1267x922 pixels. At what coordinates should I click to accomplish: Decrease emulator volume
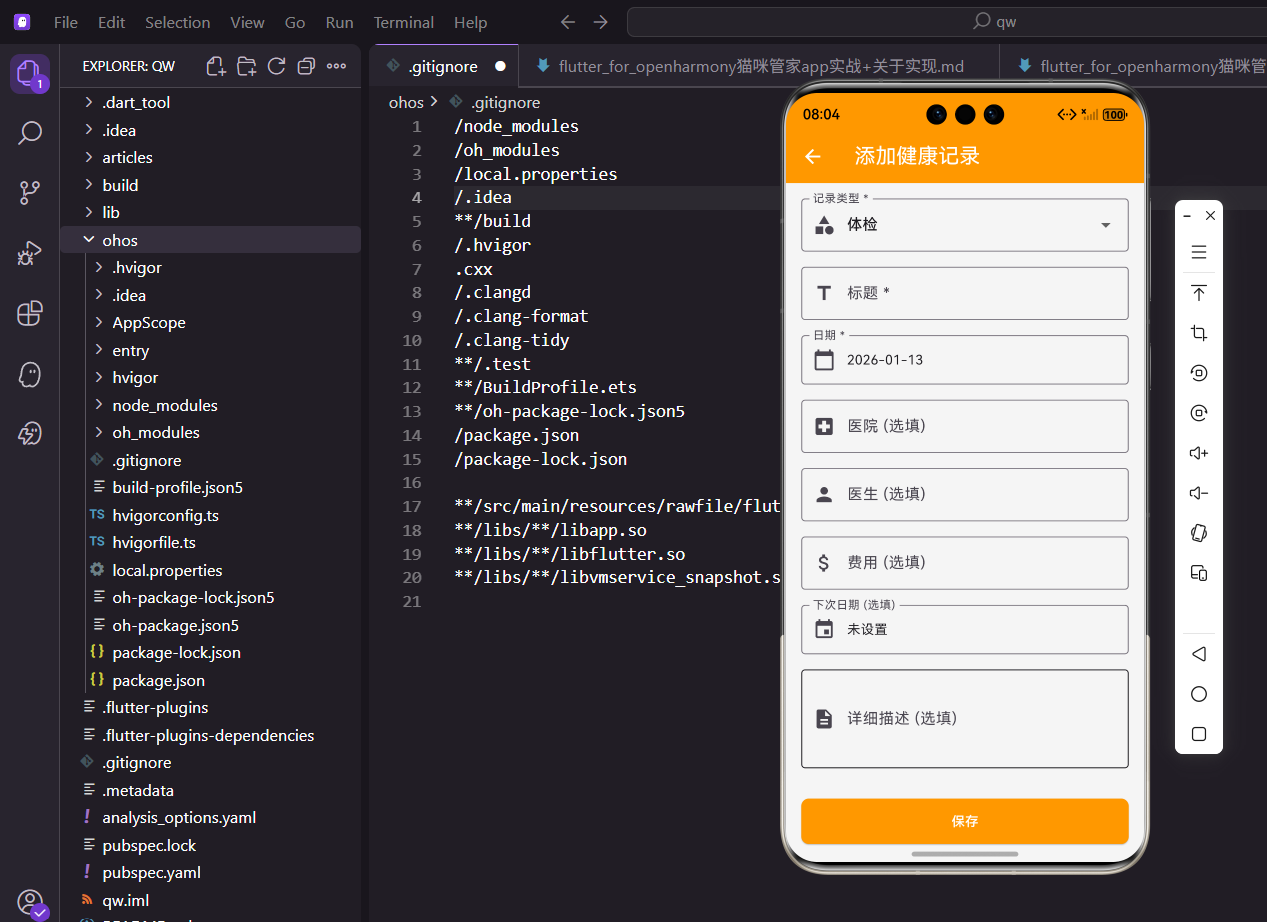click(x=1199, y=493)
